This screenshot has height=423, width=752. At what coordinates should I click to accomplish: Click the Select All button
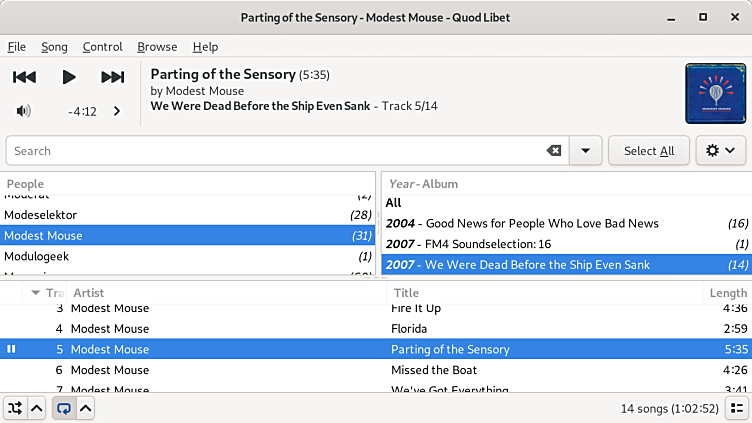(649, 151)
